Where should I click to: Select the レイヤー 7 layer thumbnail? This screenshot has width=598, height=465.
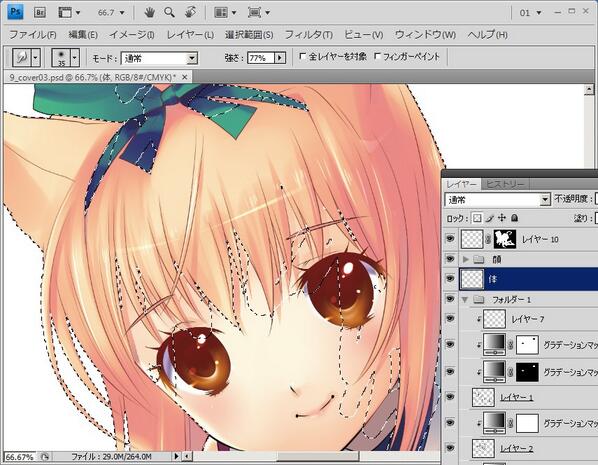[494, 319]
